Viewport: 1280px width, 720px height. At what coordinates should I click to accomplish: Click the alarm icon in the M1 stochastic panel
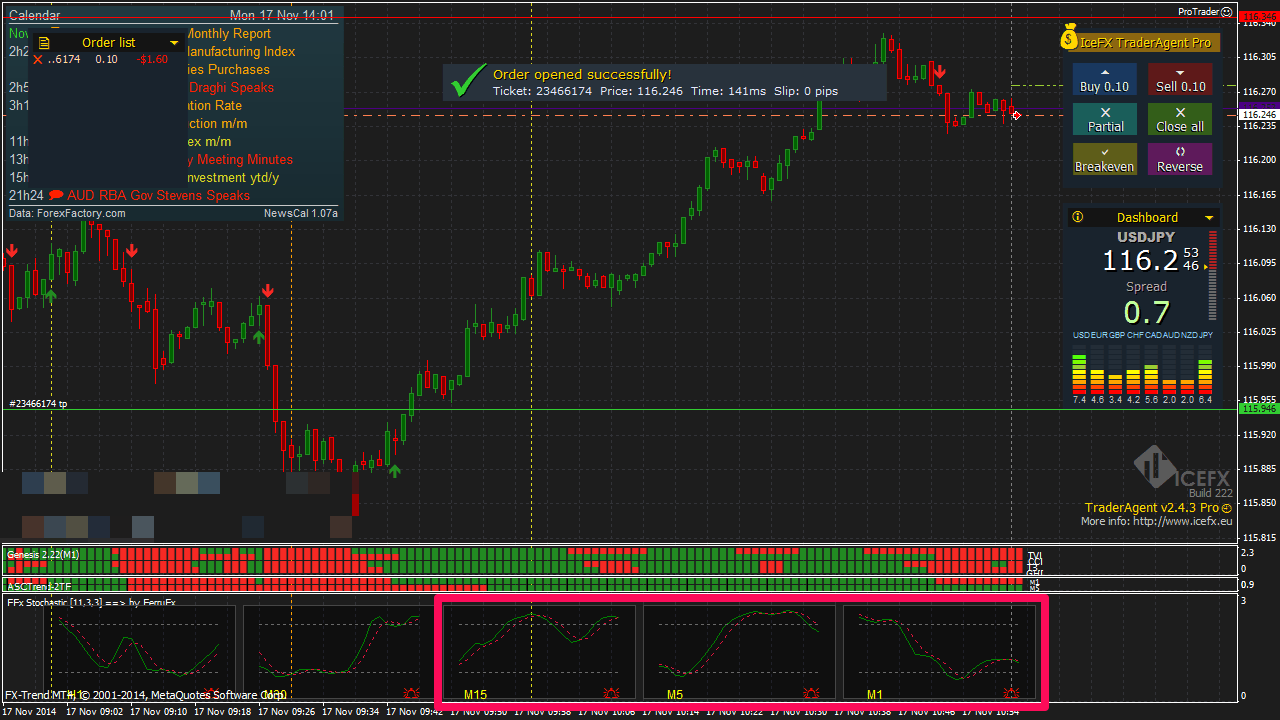tap(1012, 692)
